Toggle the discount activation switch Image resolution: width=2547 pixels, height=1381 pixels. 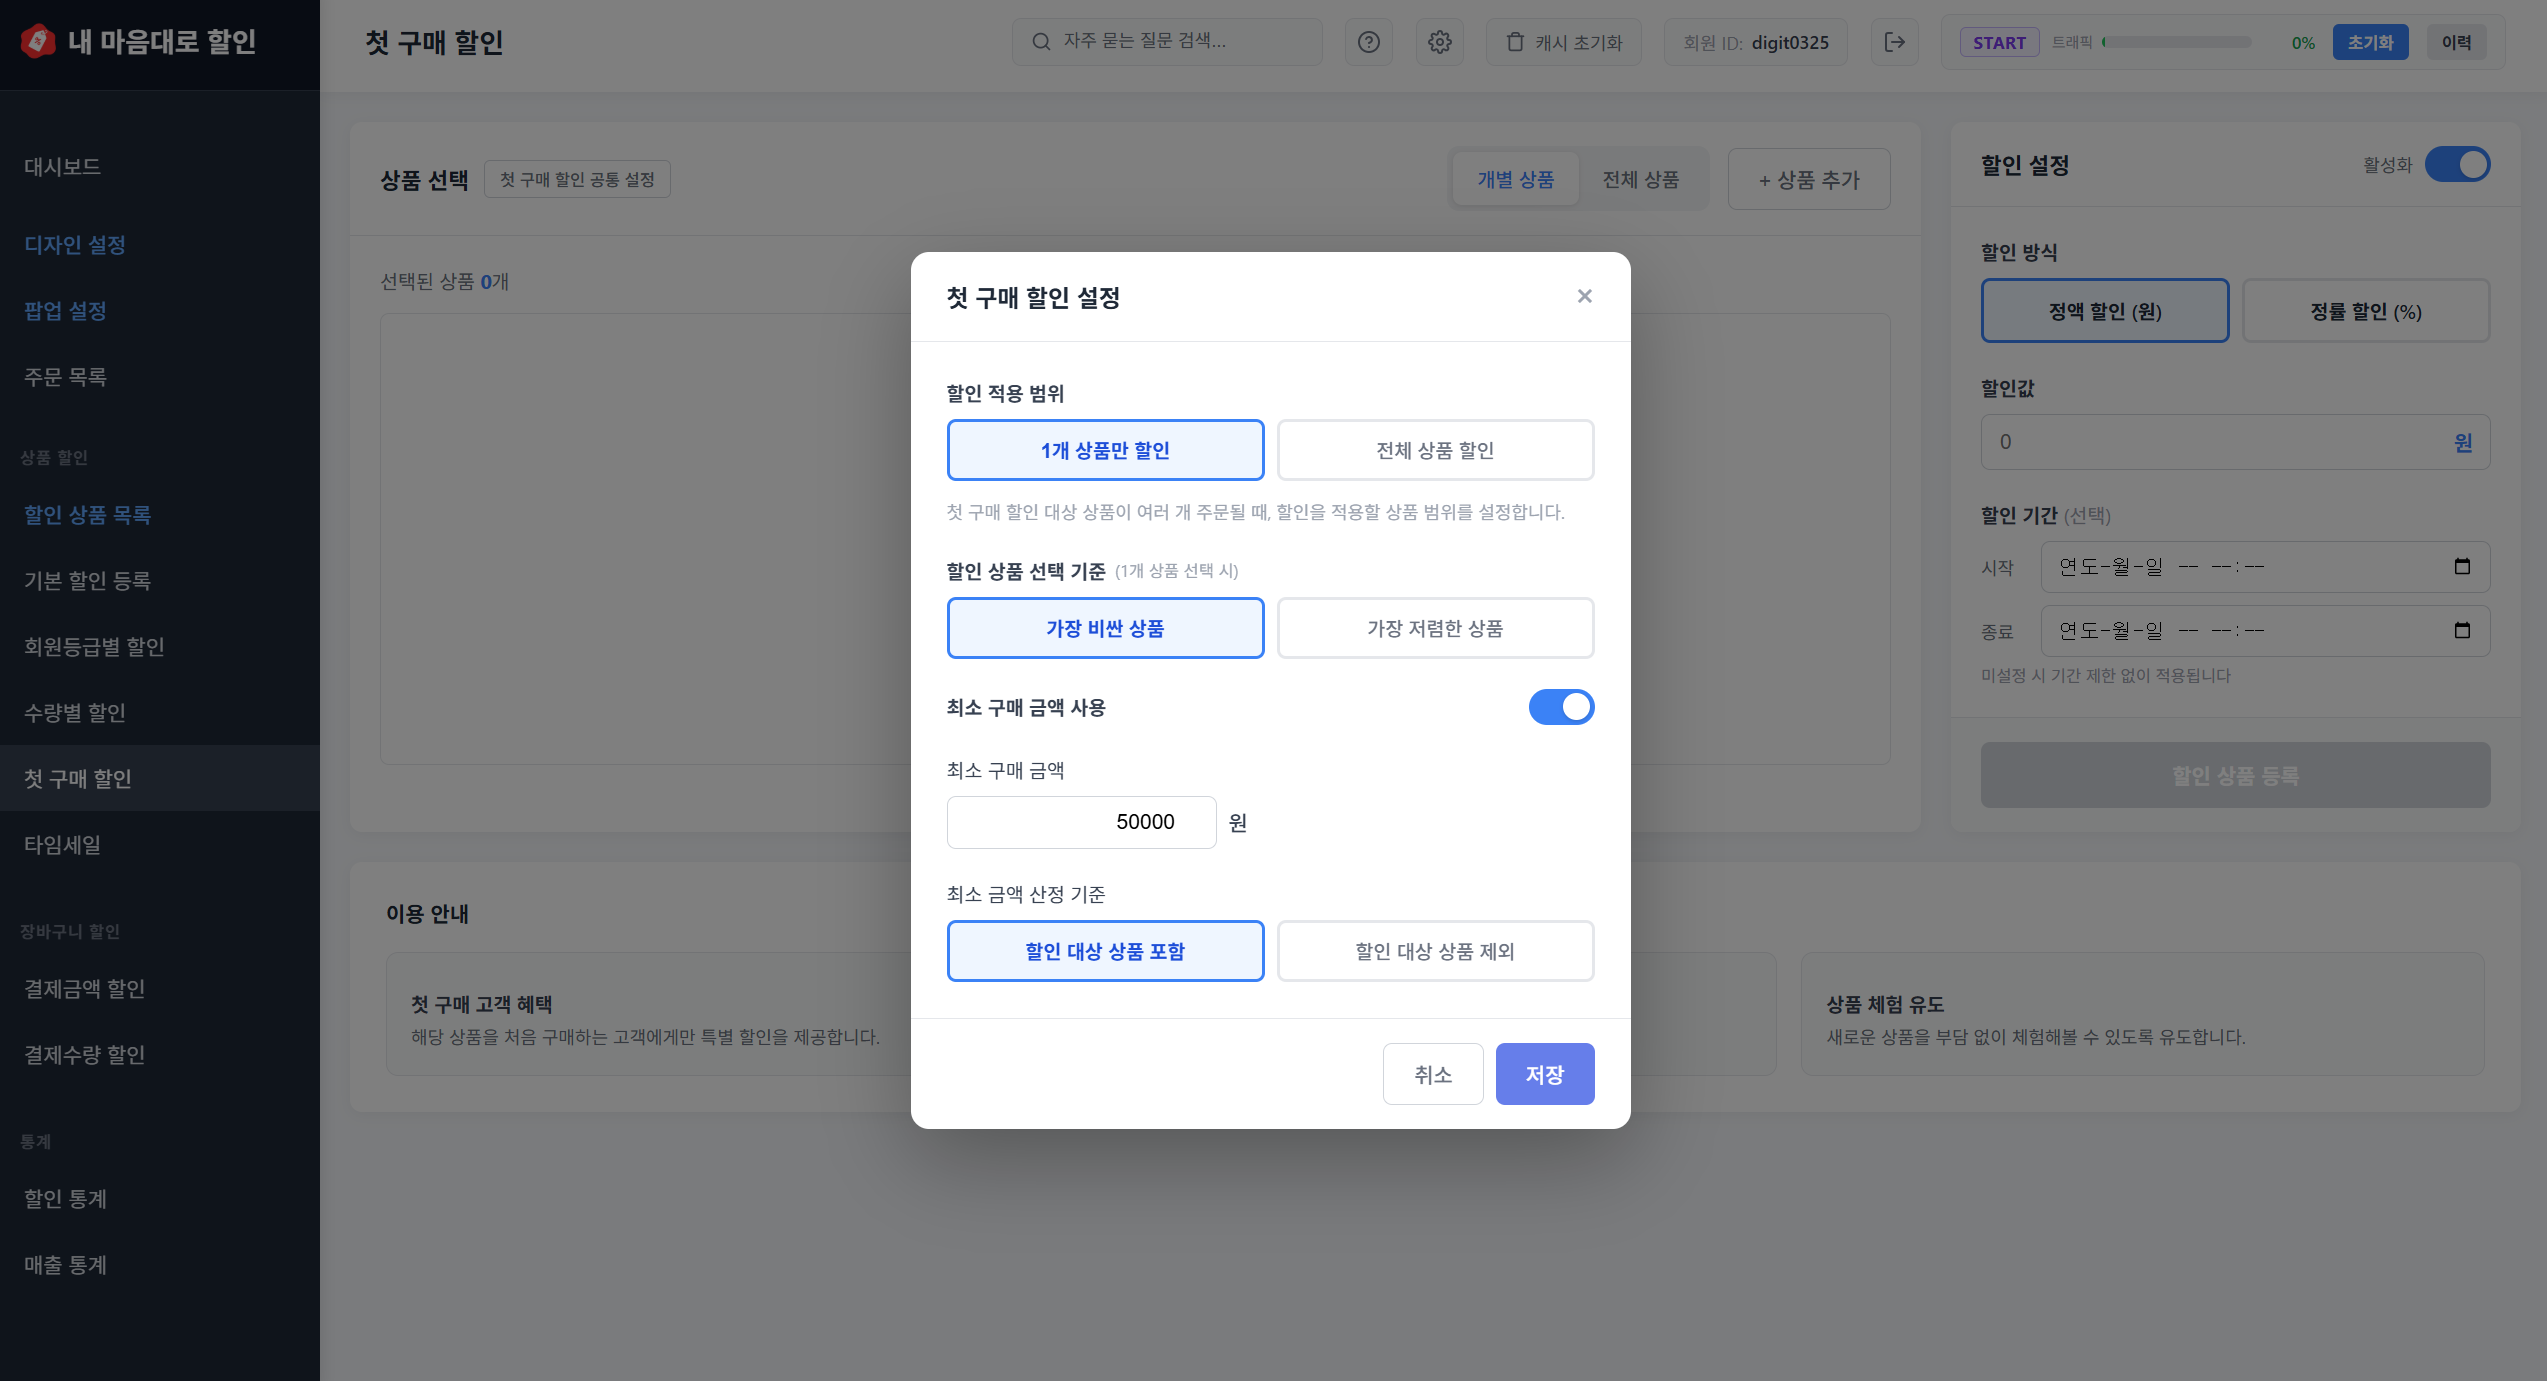tap(2457, 165)
